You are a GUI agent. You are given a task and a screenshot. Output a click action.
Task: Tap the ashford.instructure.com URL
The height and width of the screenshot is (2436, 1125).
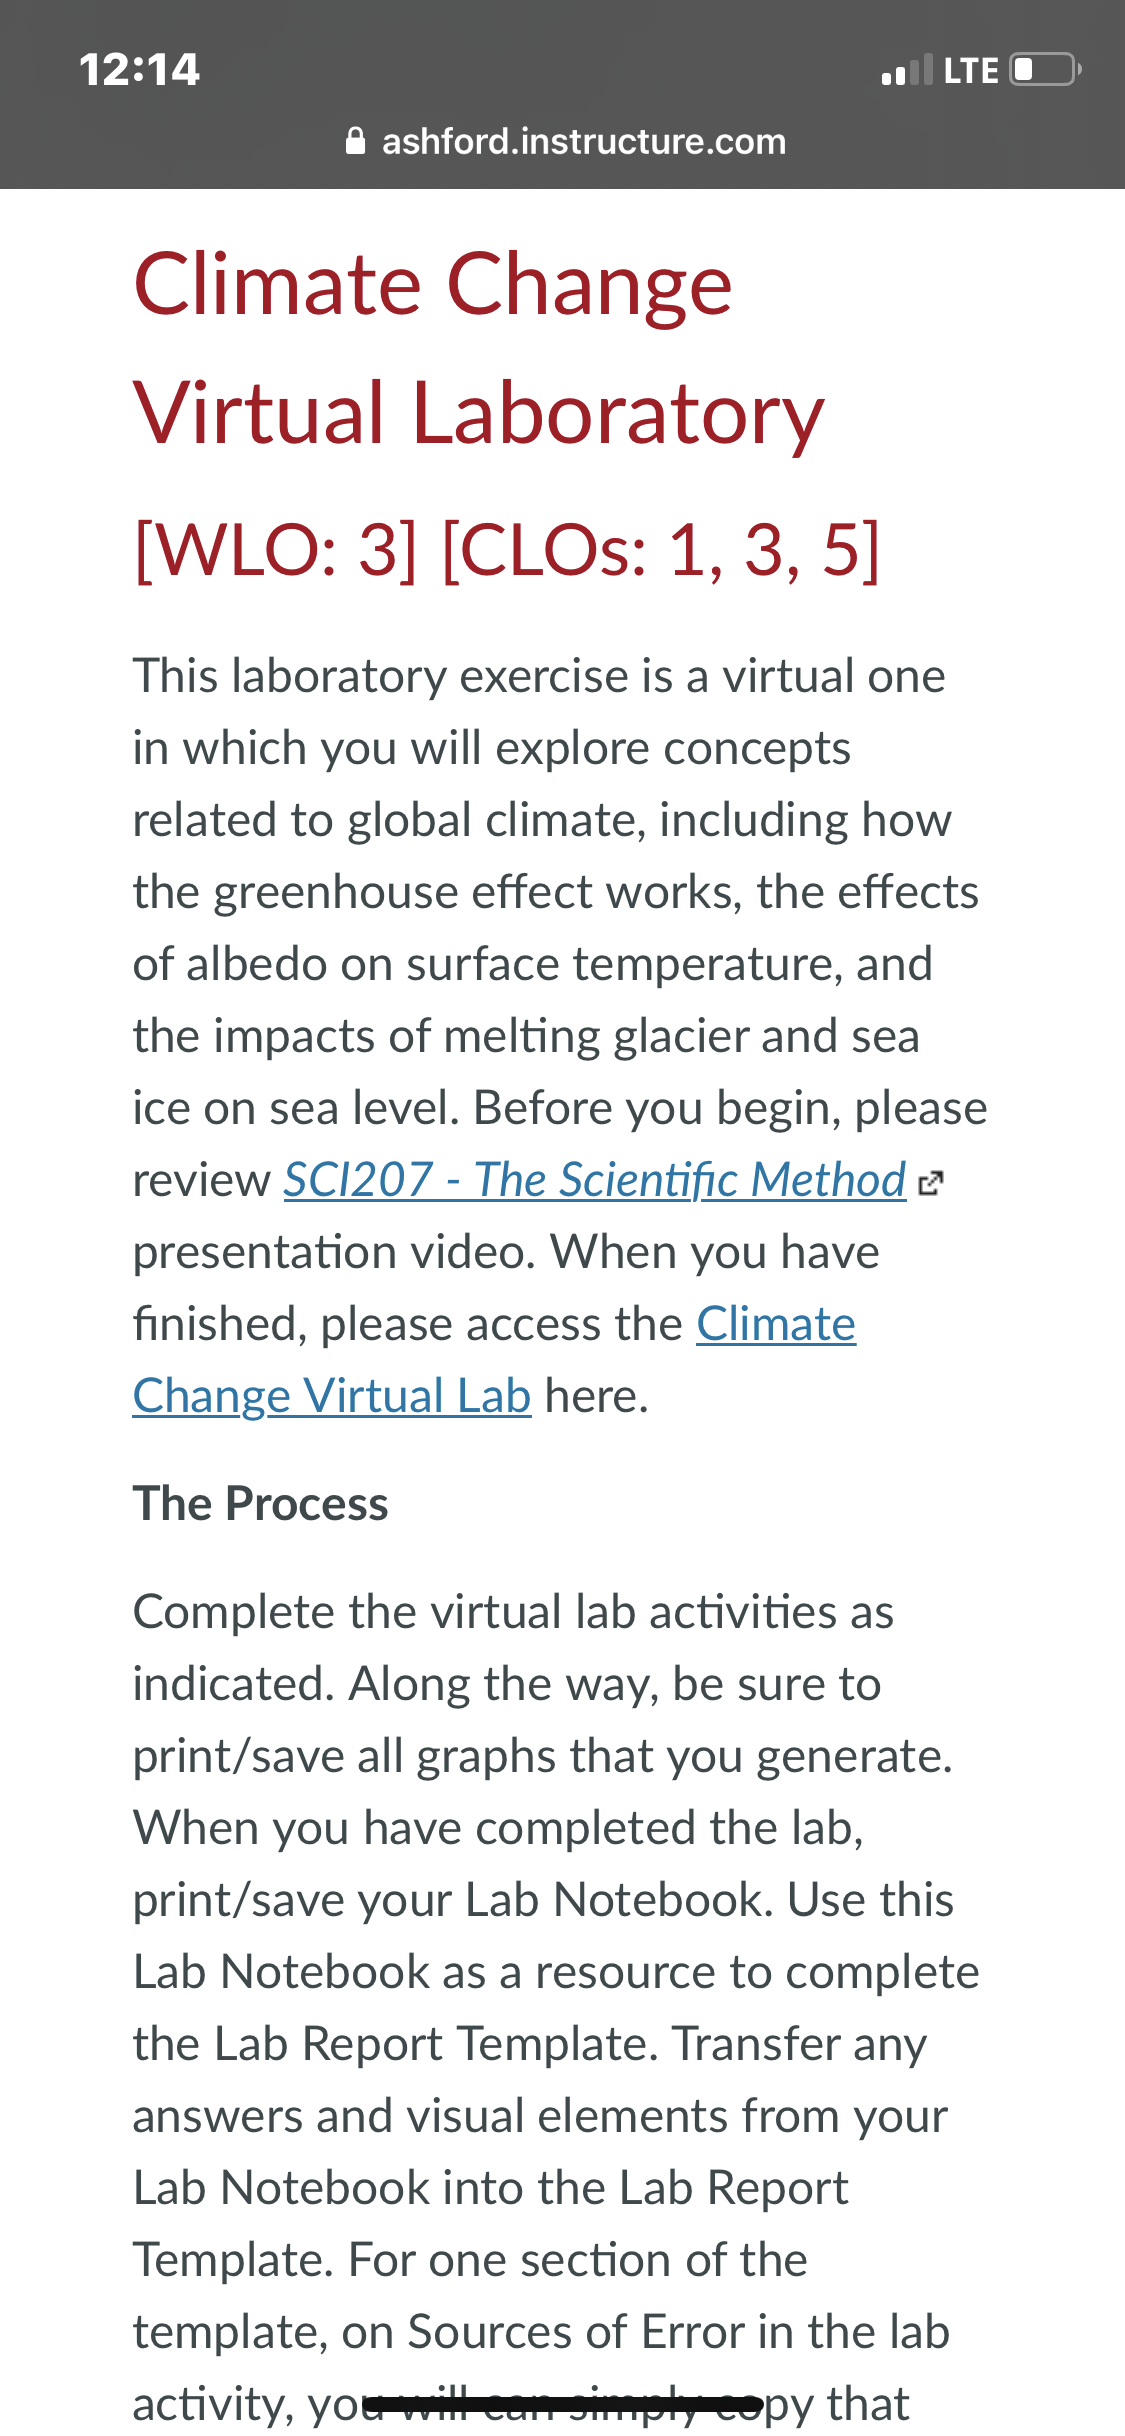pyautogui.click(x=584, y=141)
